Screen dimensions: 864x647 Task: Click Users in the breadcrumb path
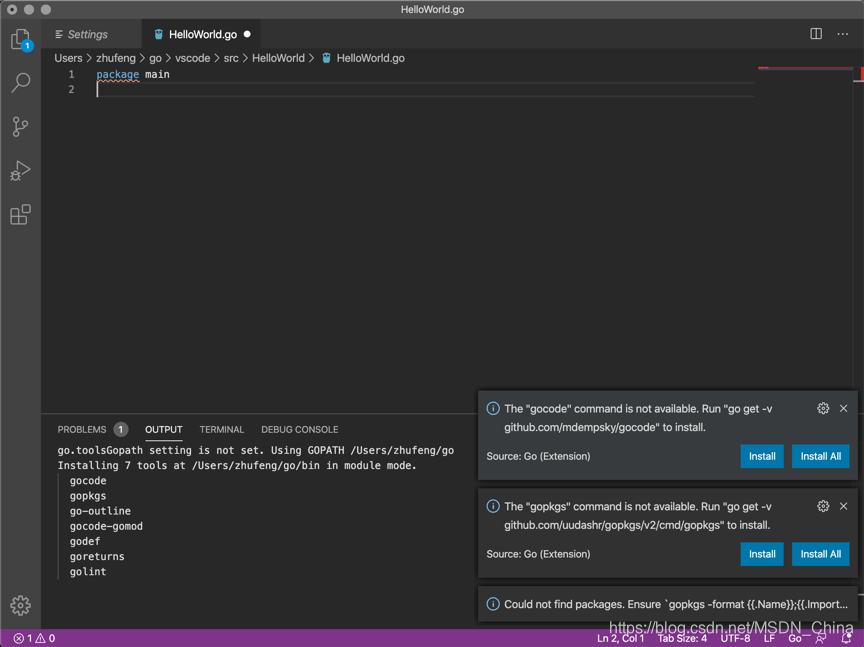tap(68, 58)
